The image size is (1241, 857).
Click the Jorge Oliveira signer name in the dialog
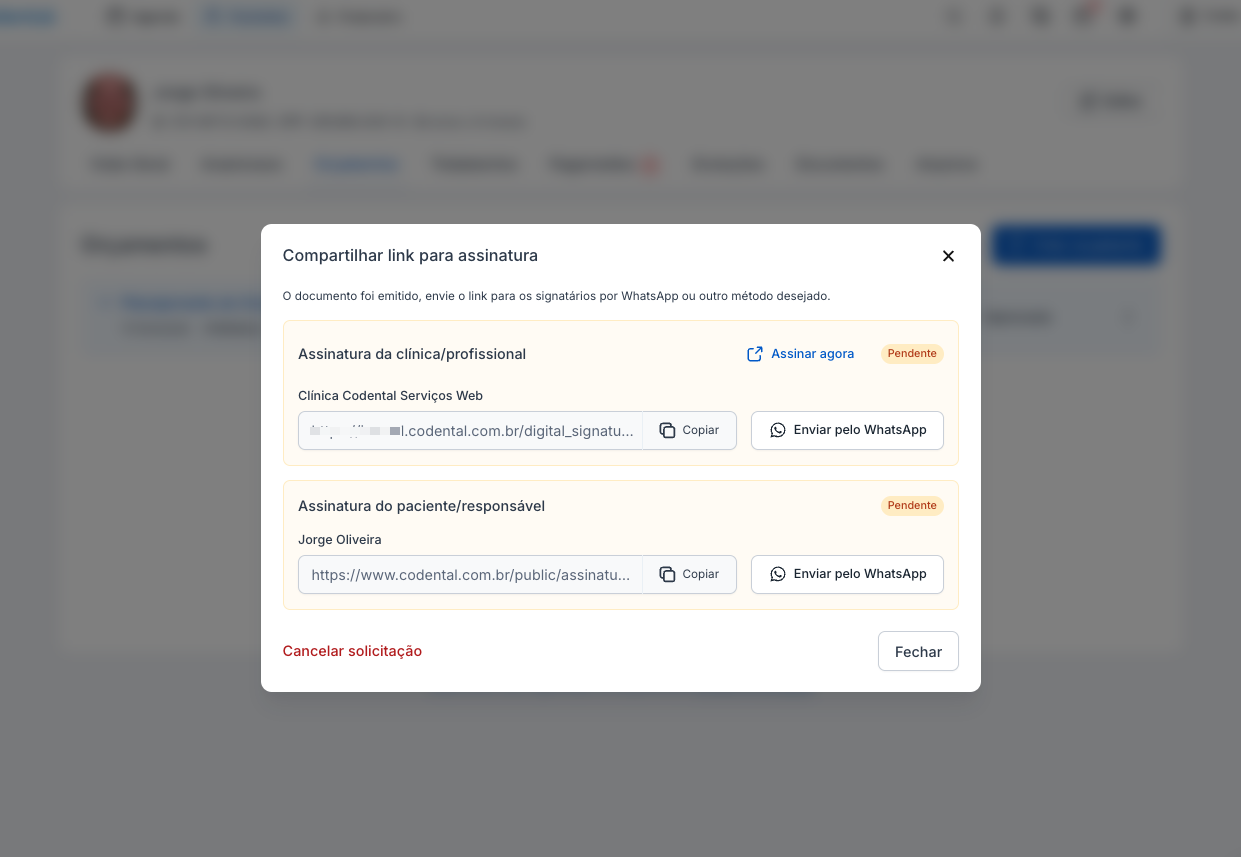pos(340,540)
